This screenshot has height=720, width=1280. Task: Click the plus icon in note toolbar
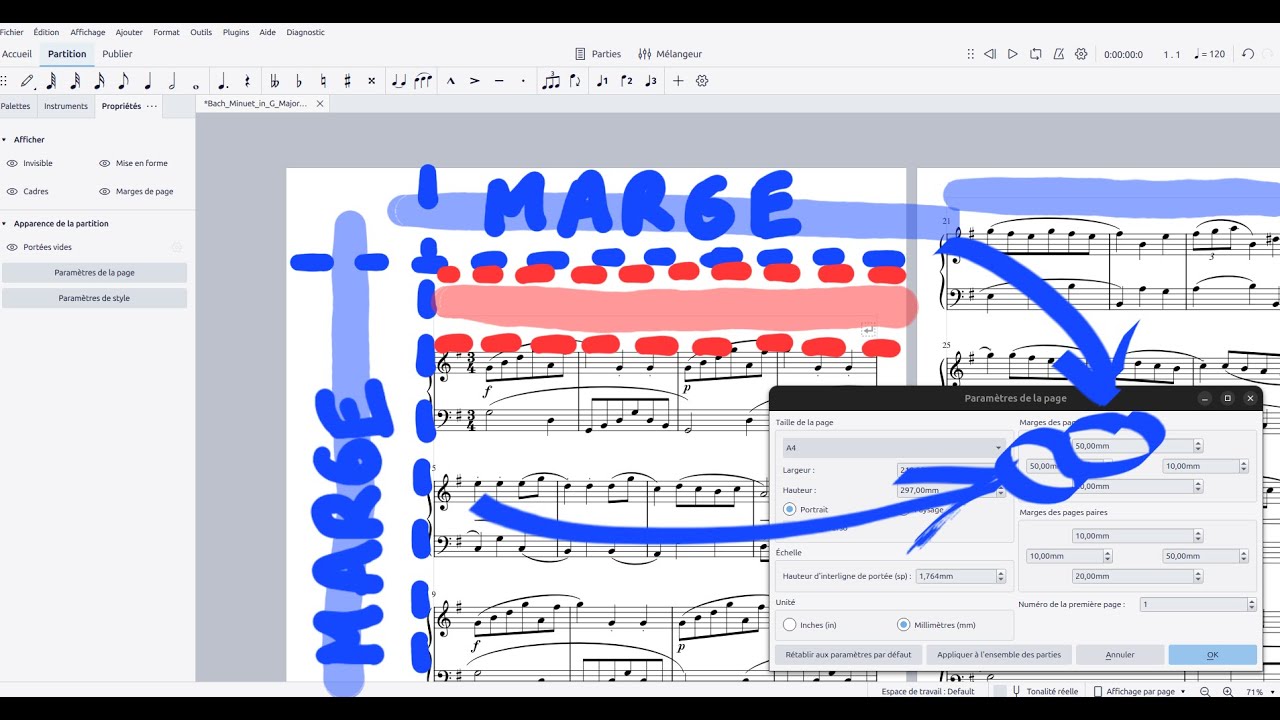click(678, 81)
